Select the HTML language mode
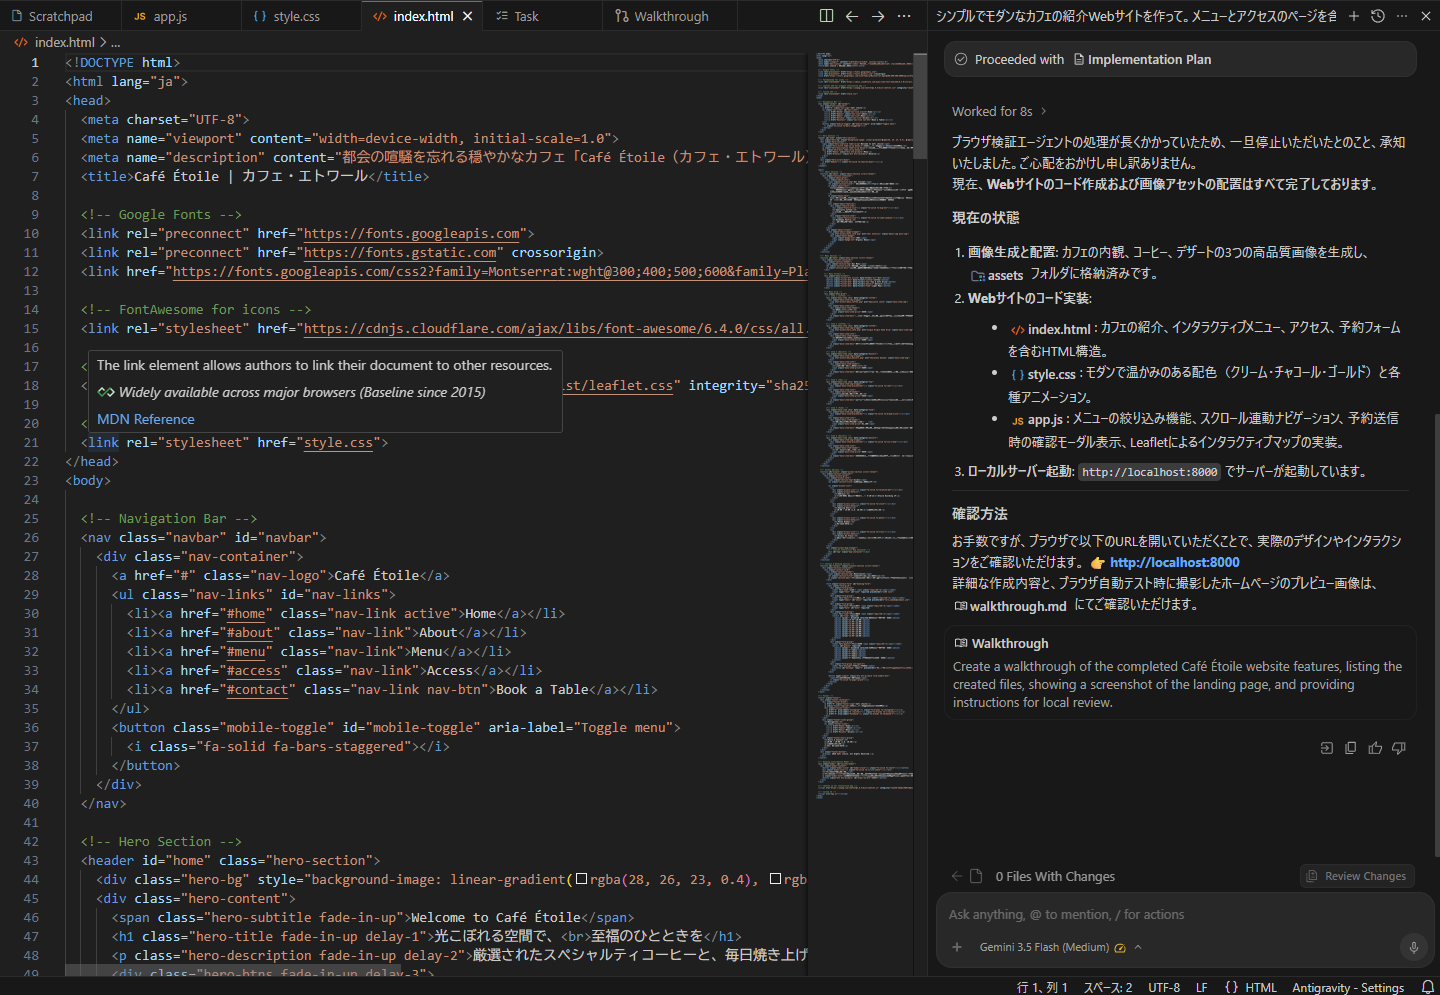Viewport: 1440px width, 995px height. tap(1260, 987)
